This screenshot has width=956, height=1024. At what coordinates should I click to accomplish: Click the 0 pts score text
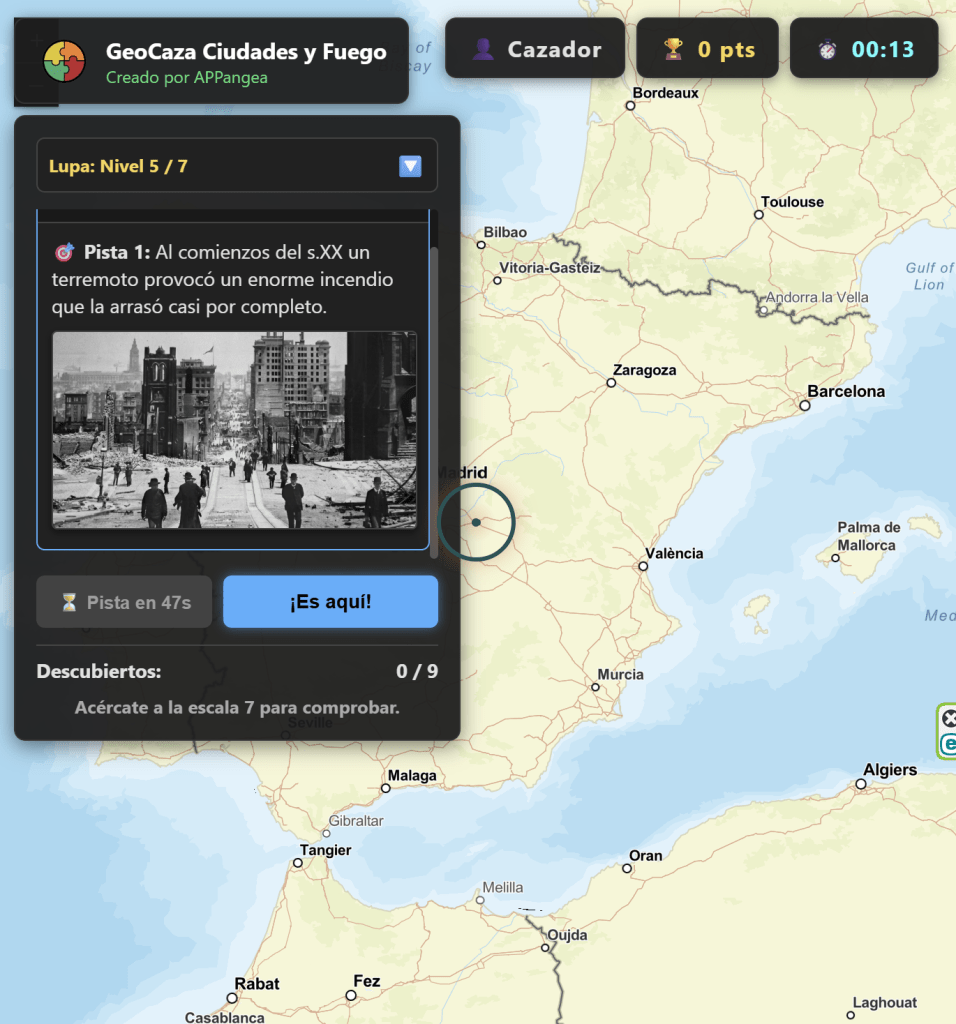point(726,50)
